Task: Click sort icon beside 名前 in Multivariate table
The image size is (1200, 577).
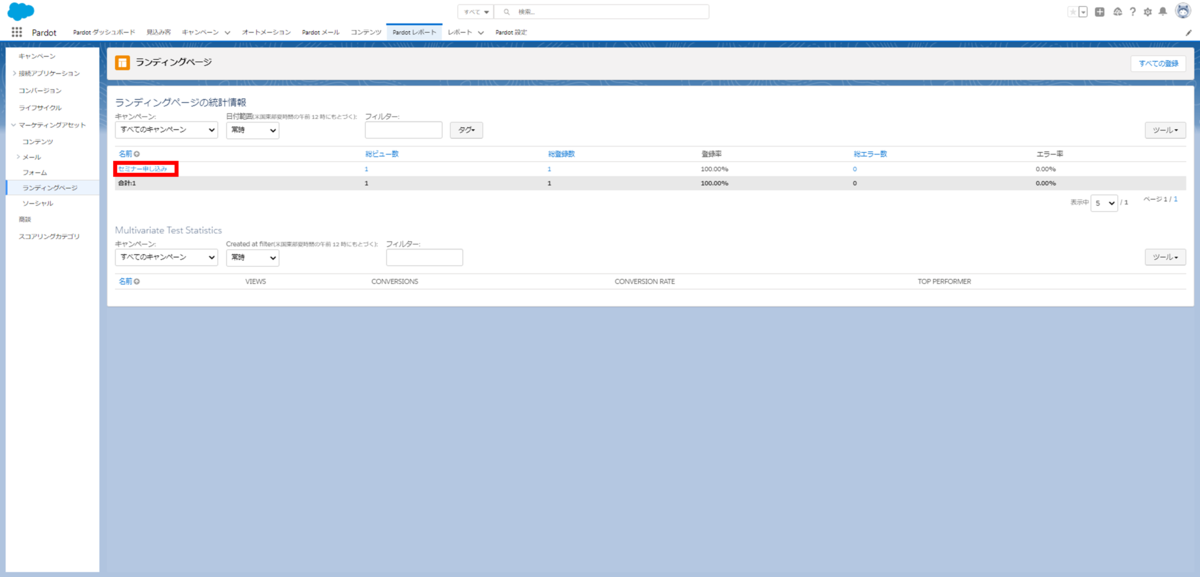Action: point(137,282)
